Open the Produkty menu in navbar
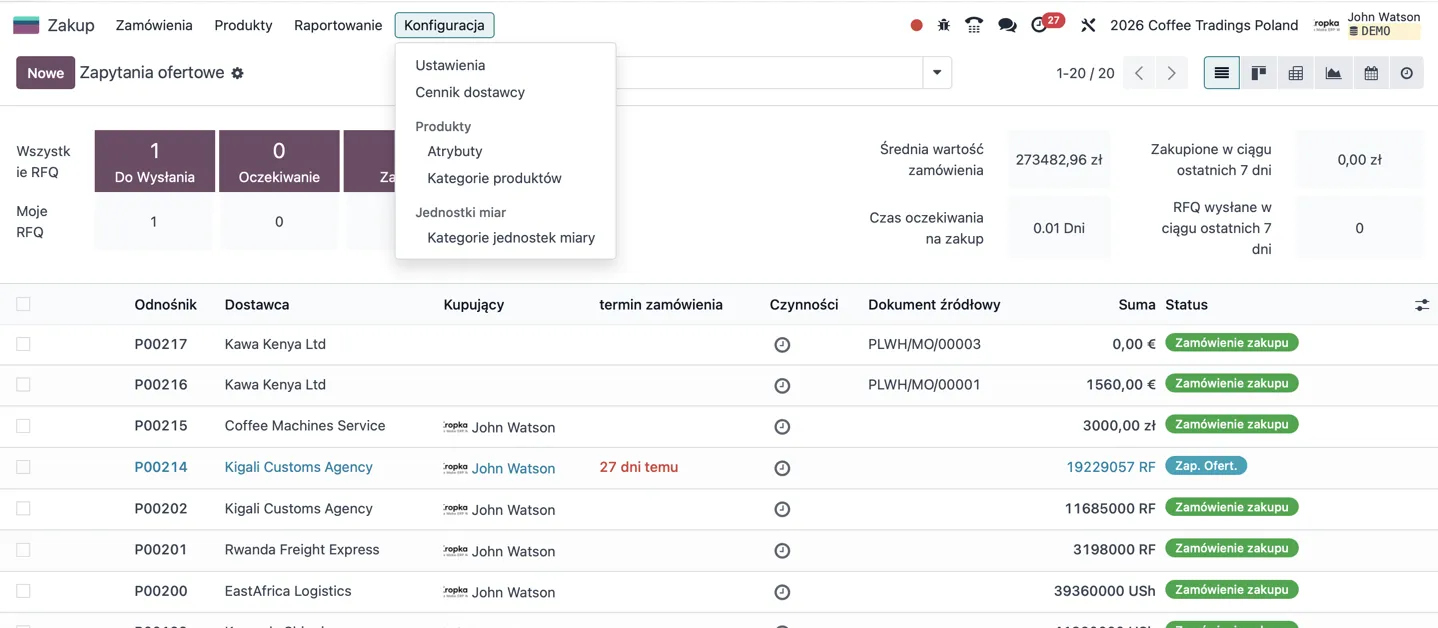 [243, 25]
